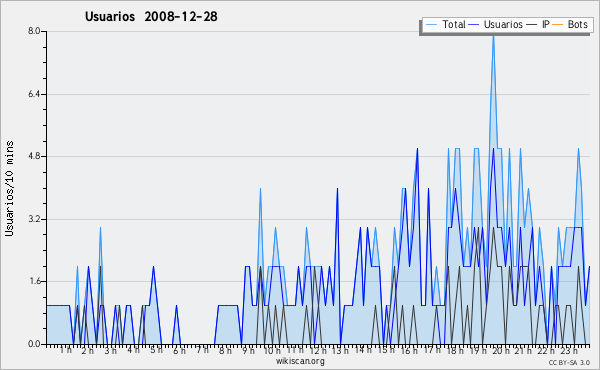The height and width of the screenshot is (370, 600).
Task: Click the dark blue Usuarios legend line
Action: click(474, 25)
